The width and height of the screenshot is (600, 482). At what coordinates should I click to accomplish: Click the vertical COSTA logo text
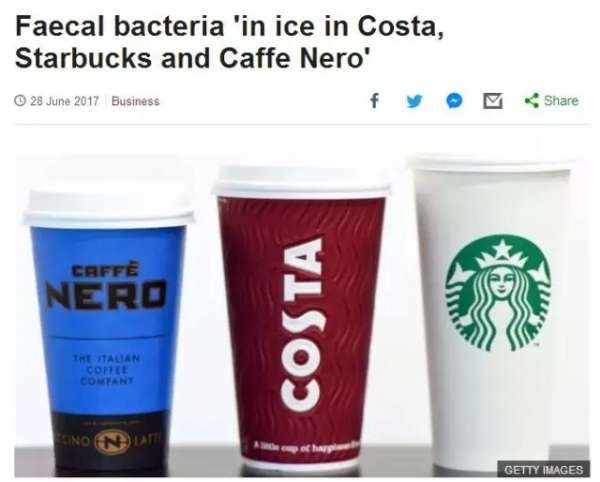click(301, 324)
